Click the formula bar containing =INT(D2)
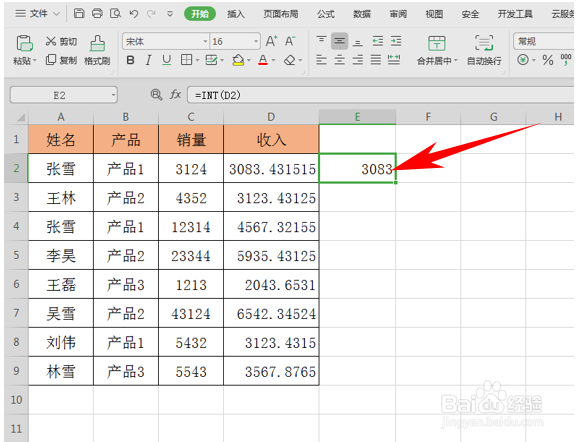This screenshot has height=442, width=576. (x=381, y=95)
